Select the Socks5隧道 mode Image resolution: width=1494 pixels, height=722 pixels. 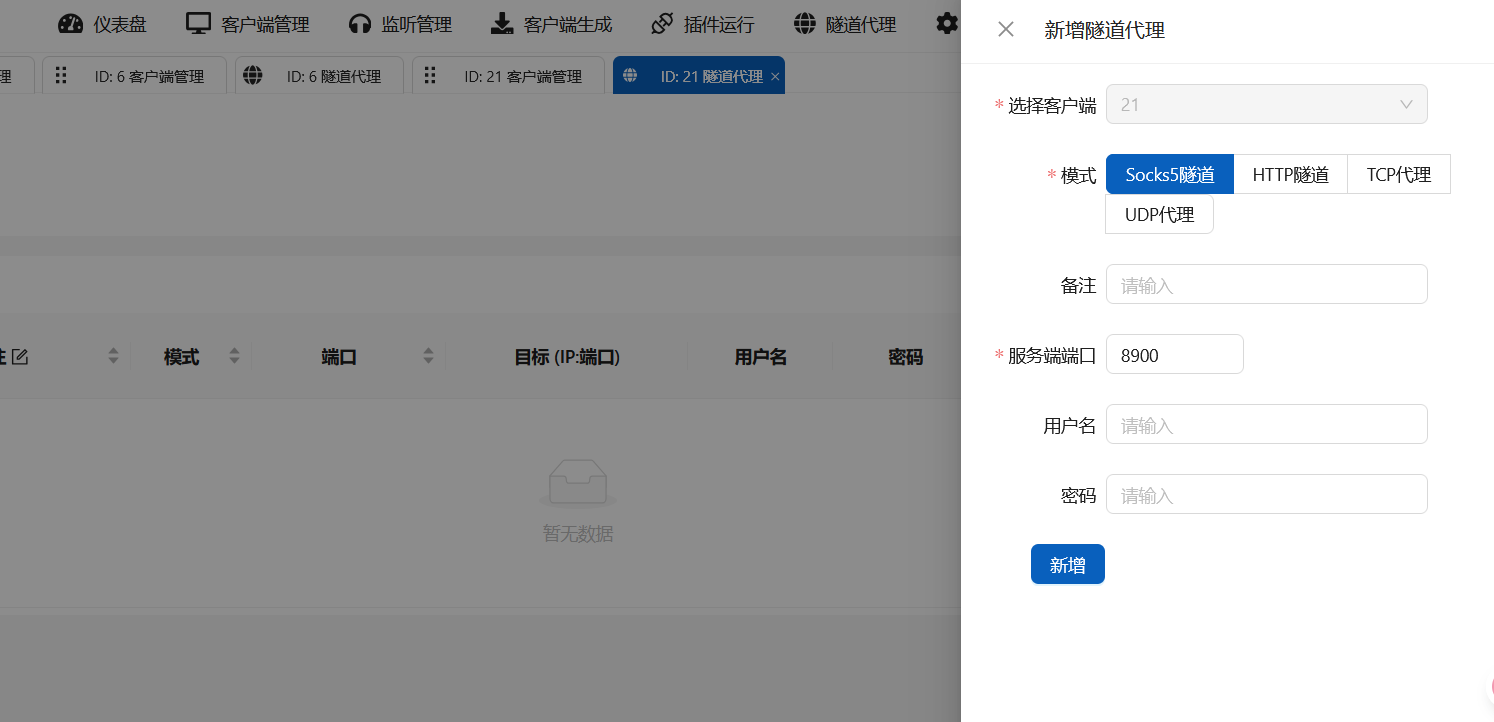click(x=1169, y=175)
